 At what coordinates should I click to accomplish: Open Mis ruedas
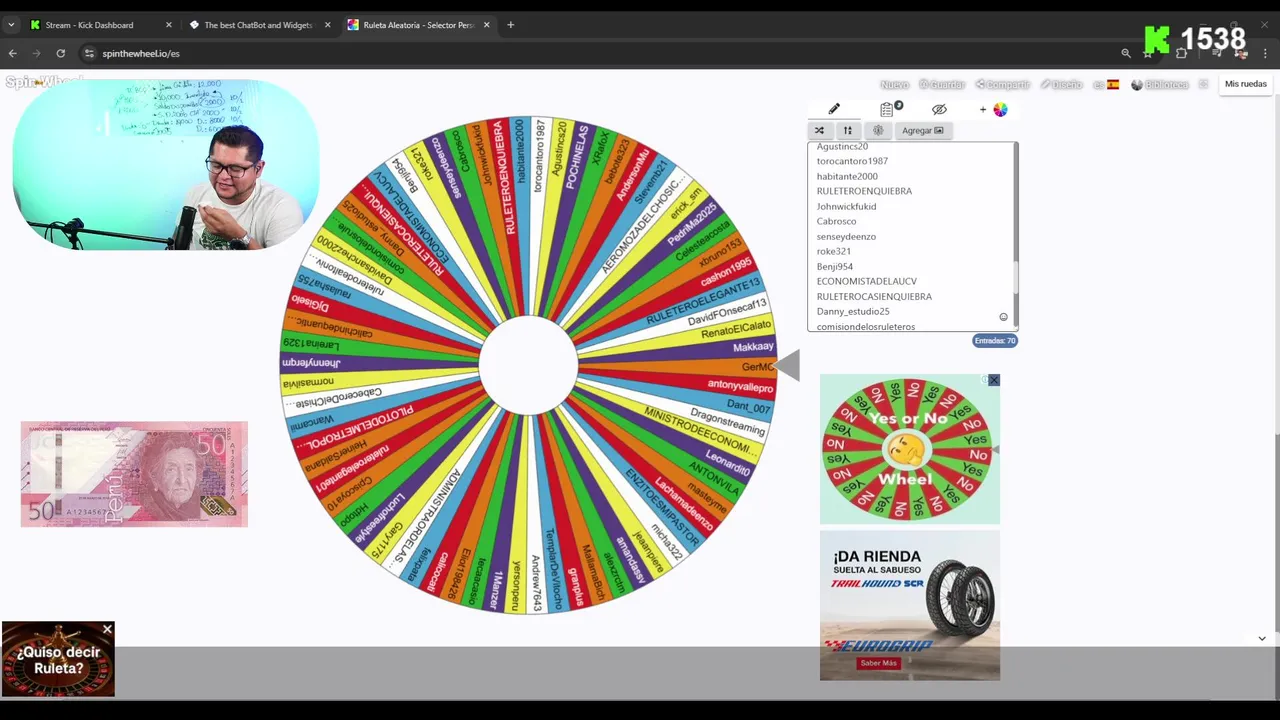1246,84
